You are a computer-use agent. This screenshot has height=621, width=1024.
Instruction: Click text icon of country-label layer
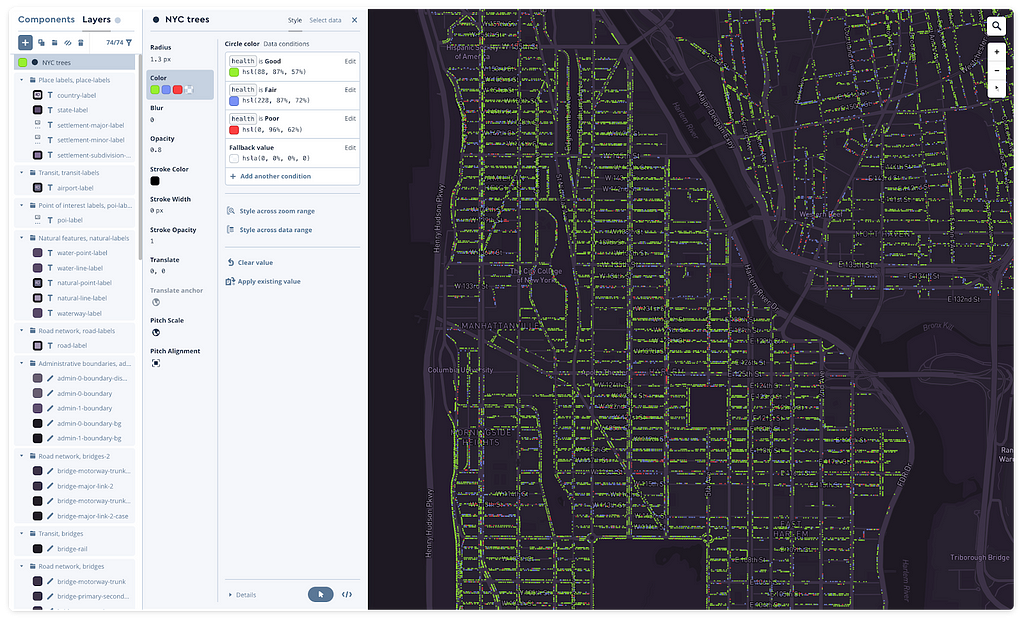(x=50, y=95)
